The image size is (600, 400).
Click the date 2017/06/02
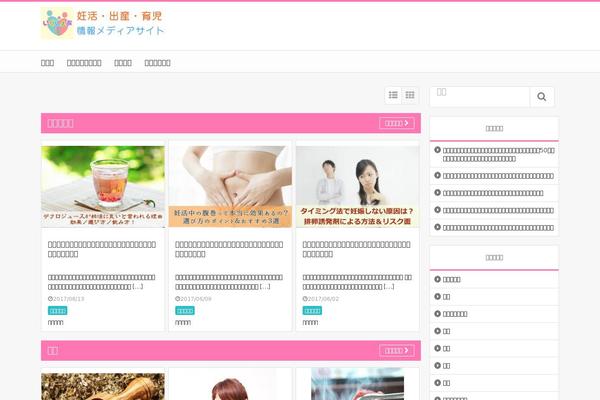(x=321, y=299)
